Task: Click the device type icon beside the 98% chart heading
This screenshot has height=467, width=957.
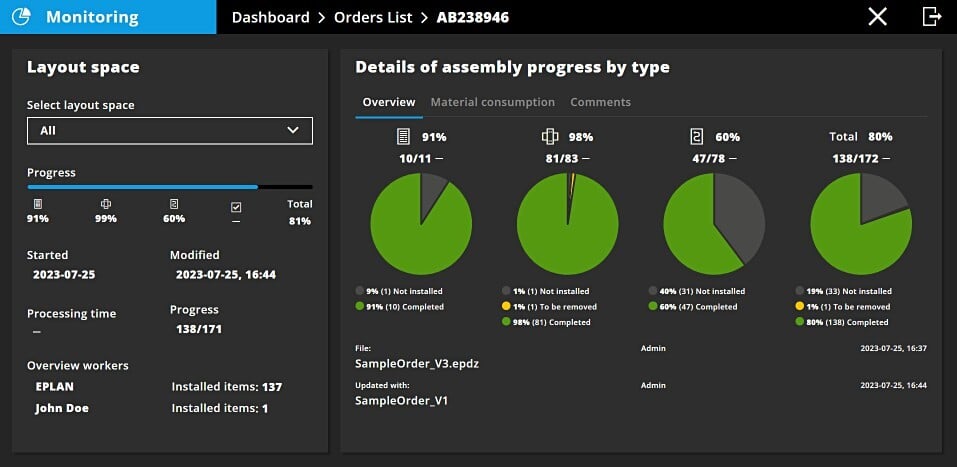Action: (x=549, y=136)
